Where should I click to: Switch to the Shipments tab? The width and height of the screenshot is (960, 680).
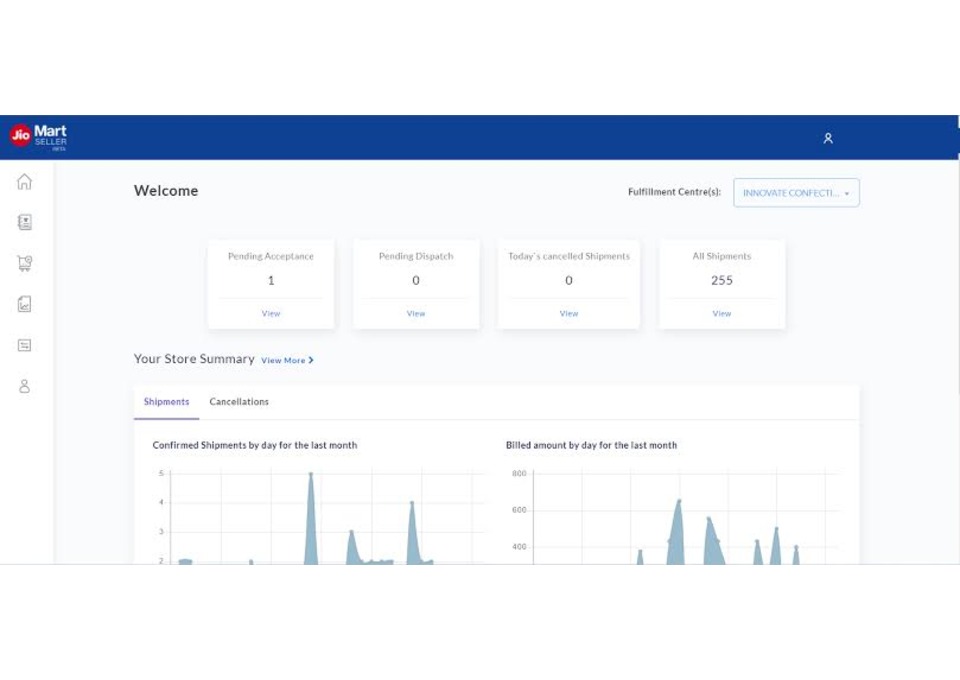pyautogui.click(x=167, y=402)
